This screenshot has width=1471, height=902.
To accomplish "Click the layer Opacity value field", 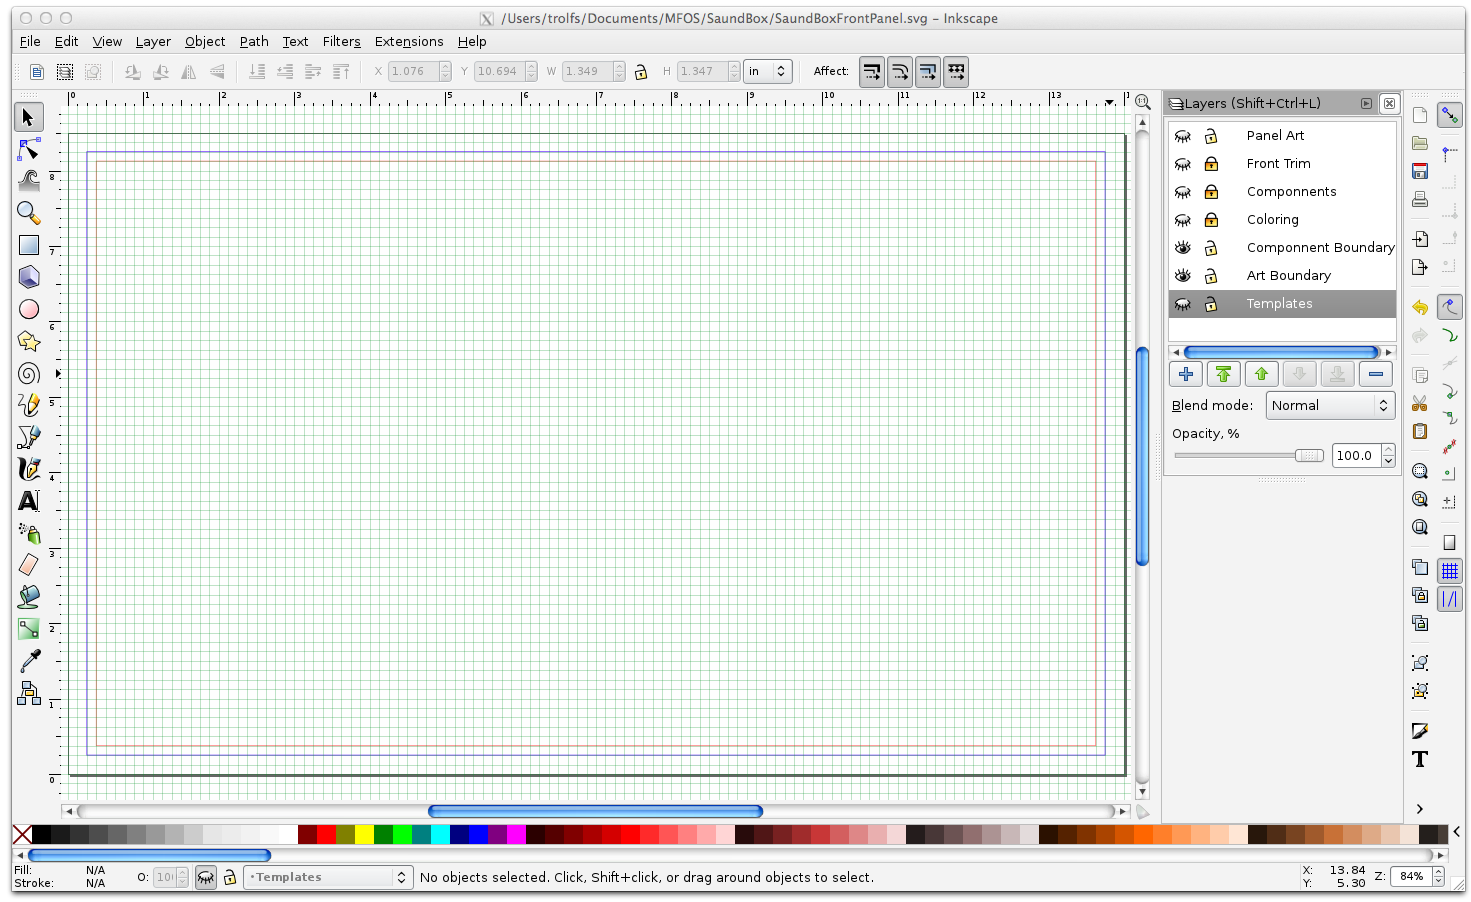I will (x=1355, y=455).
